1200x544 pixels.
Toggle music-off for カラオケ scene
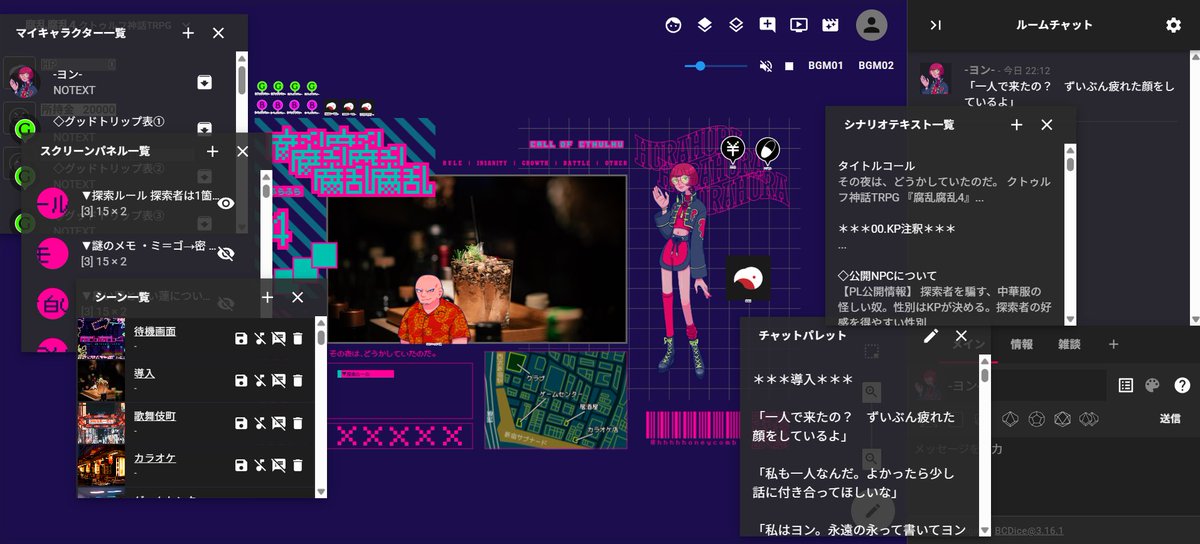(x=259, y=465)
